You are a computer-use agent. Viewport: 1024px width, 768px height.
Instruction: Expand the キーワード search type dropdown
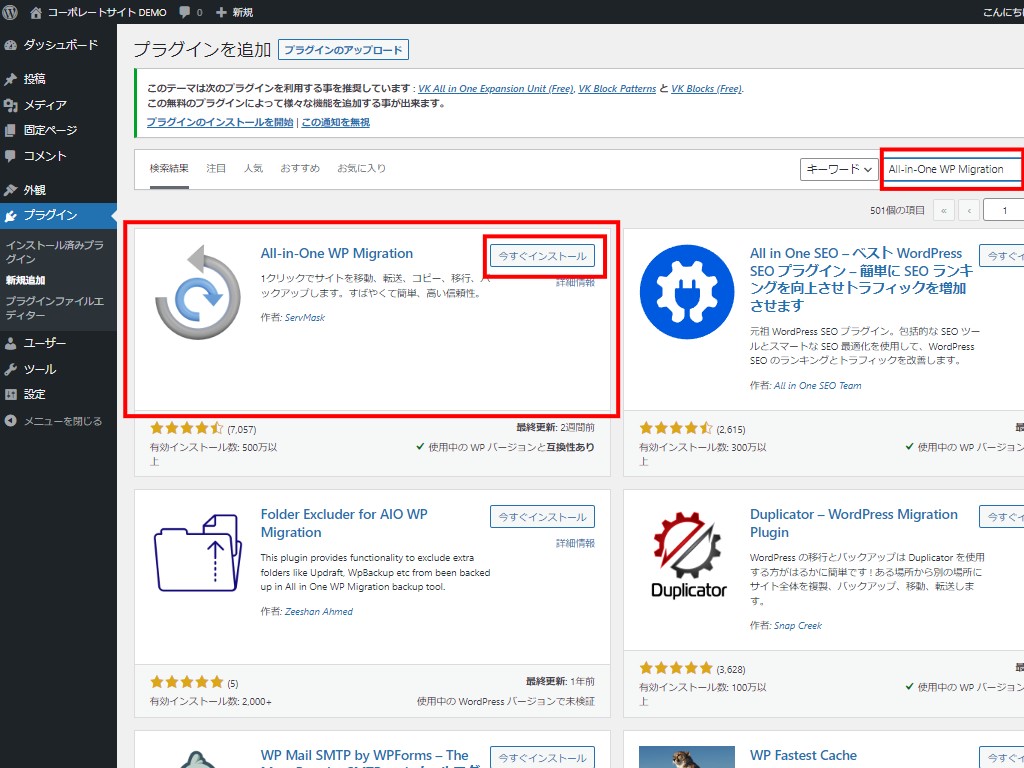pyautogui.click(x=838, y=169)
